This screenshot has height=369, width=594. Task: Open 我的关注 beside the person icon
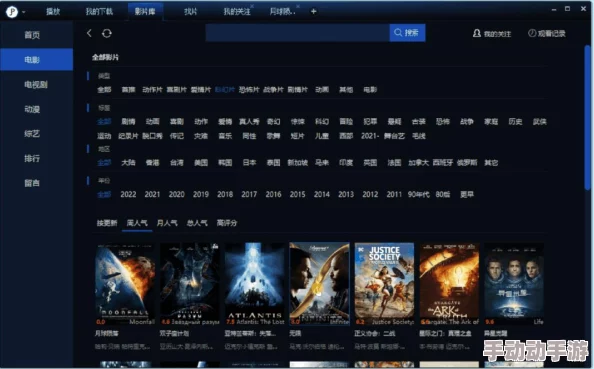[492, 34]
